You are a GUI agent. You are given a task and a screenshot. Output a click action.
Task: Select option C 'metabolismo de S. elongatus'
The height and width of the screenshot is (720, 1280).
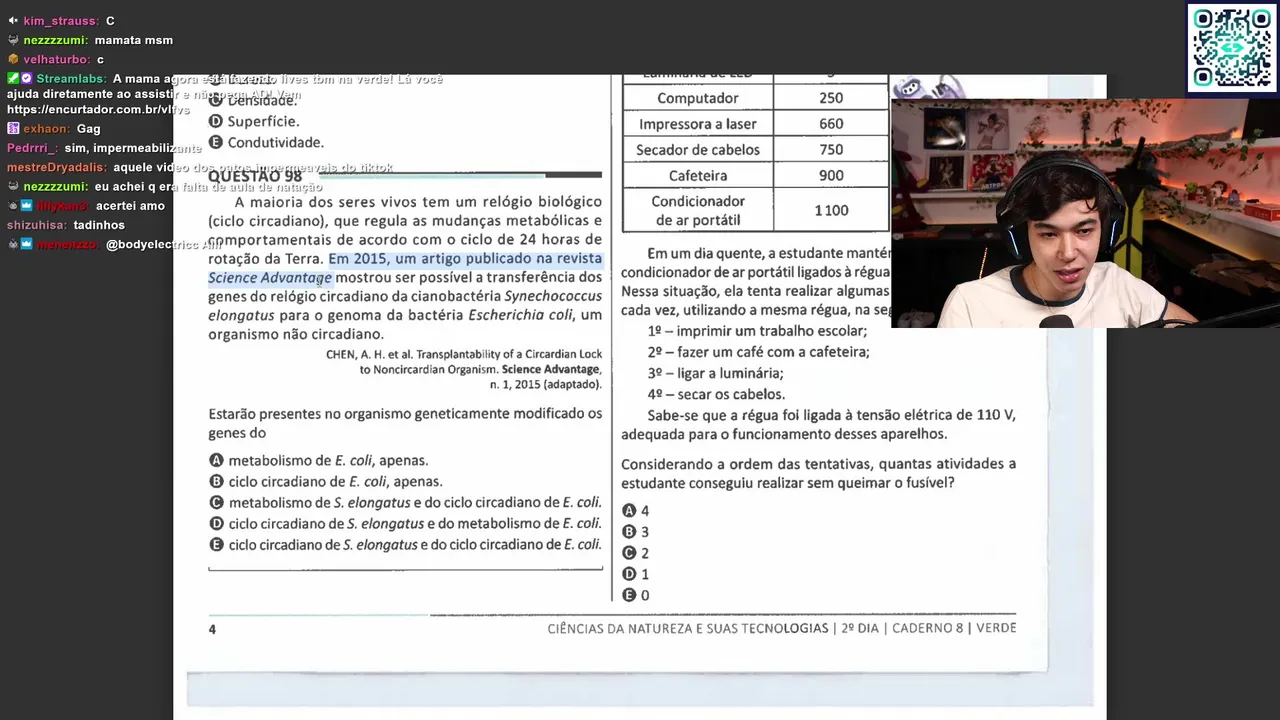click(405, 503)
